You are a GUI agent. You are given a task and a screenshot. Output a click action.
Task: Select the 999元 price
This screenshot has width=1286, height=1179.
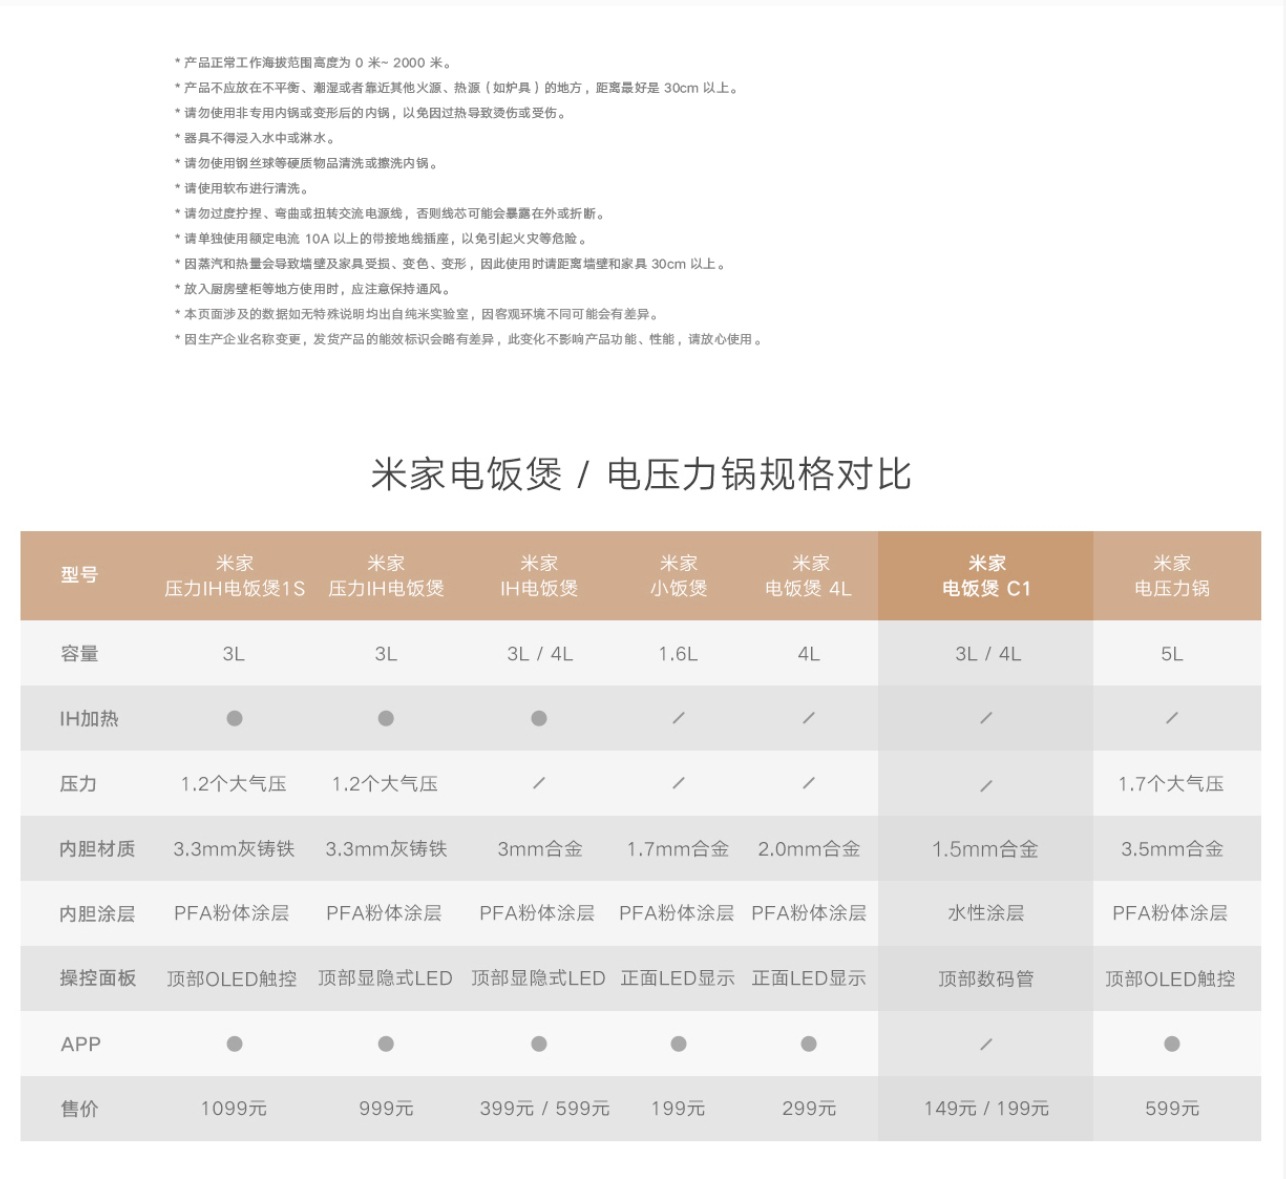click(x=386, y=1108)
